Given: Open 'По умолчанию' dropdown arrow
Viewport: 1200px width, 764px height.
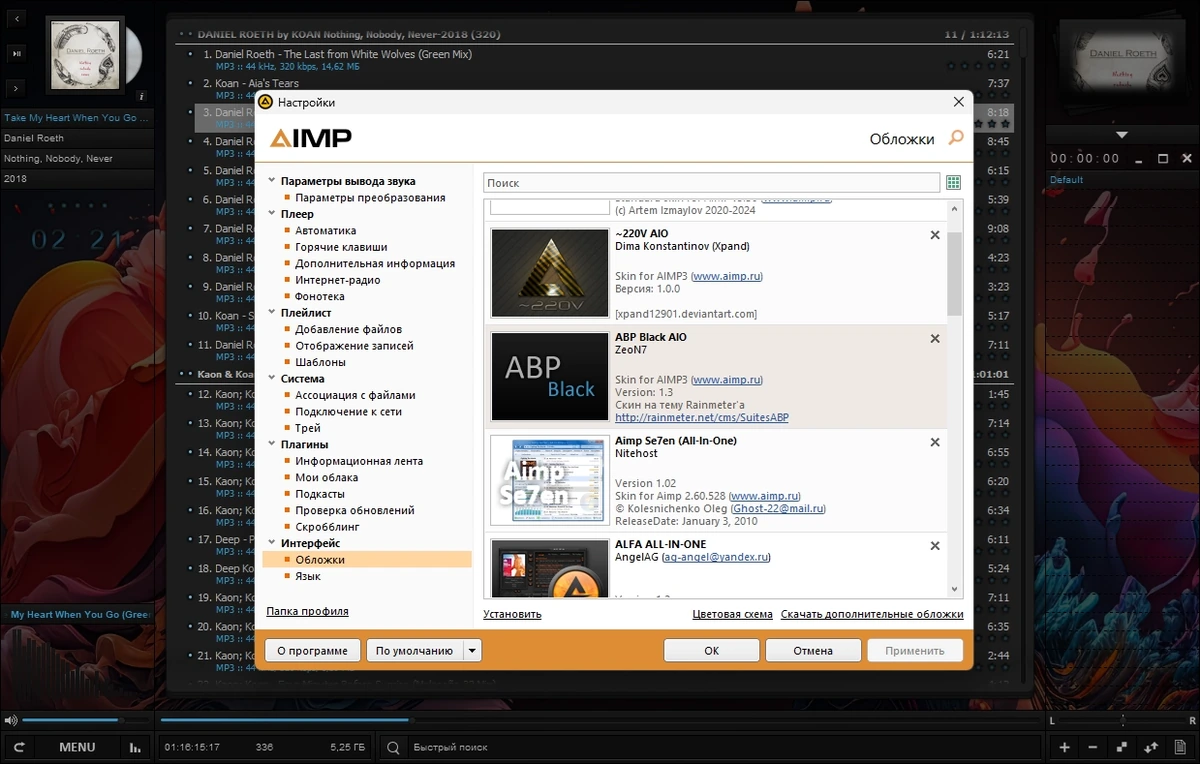Looking at the screenshot, I should [x=472, y=650].
